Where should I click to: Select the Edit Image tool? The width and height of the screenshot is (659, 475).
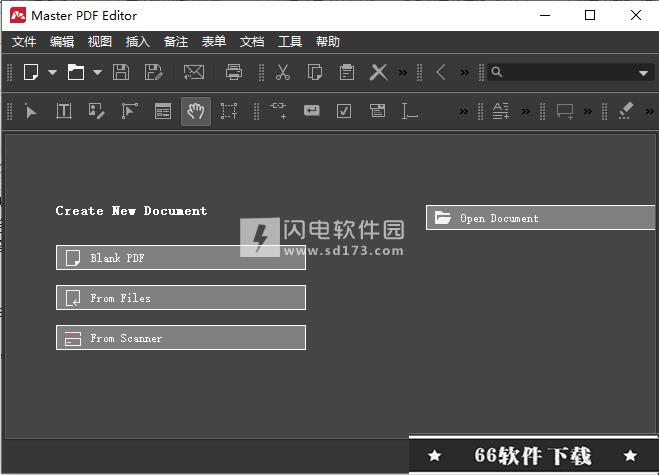point(97,111)
